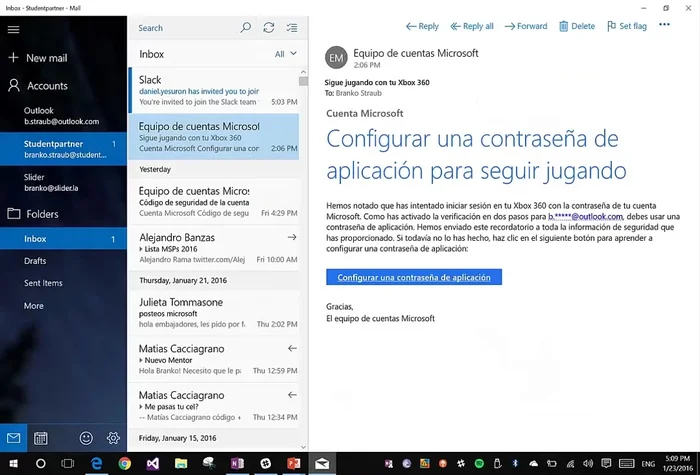The width and height of the screenshot is (700, 475).
Task: Open Mail settings gear
Action: click(x=113, y=438)
